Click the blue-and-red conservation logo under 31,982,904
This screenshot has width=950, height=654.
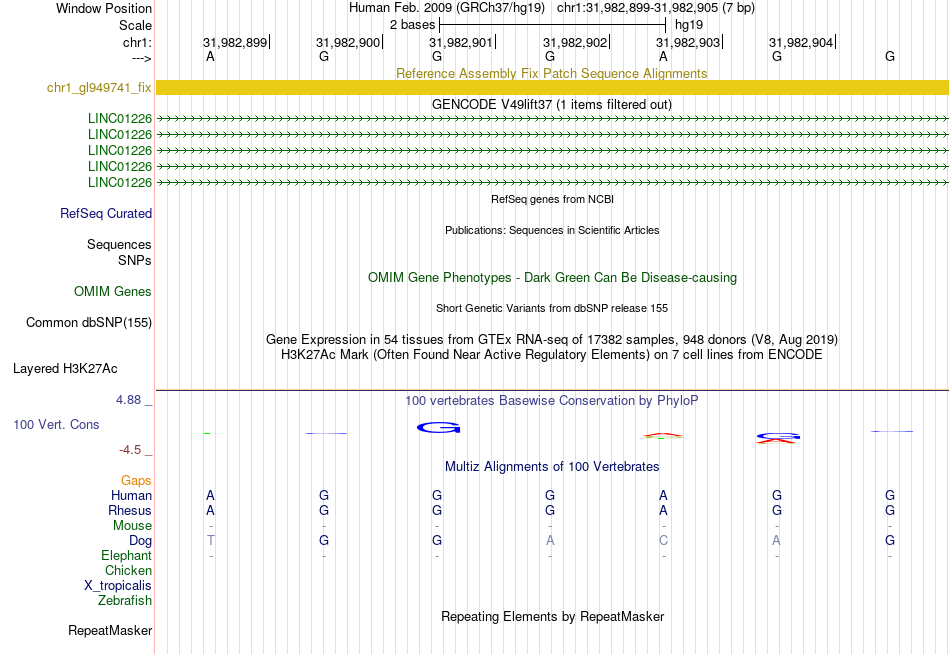pos(777,438)
